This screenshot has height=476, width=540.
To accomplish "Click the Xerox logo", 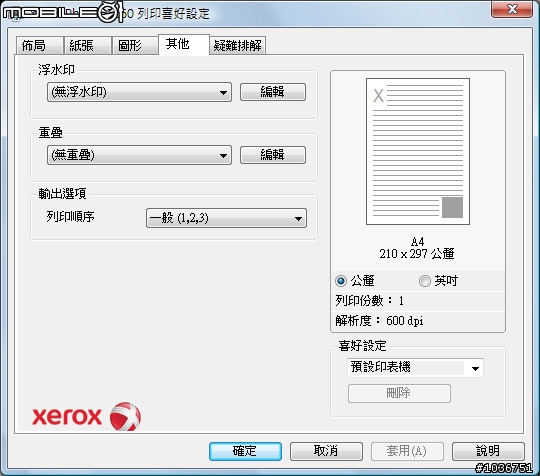I will tap(86, 416).
